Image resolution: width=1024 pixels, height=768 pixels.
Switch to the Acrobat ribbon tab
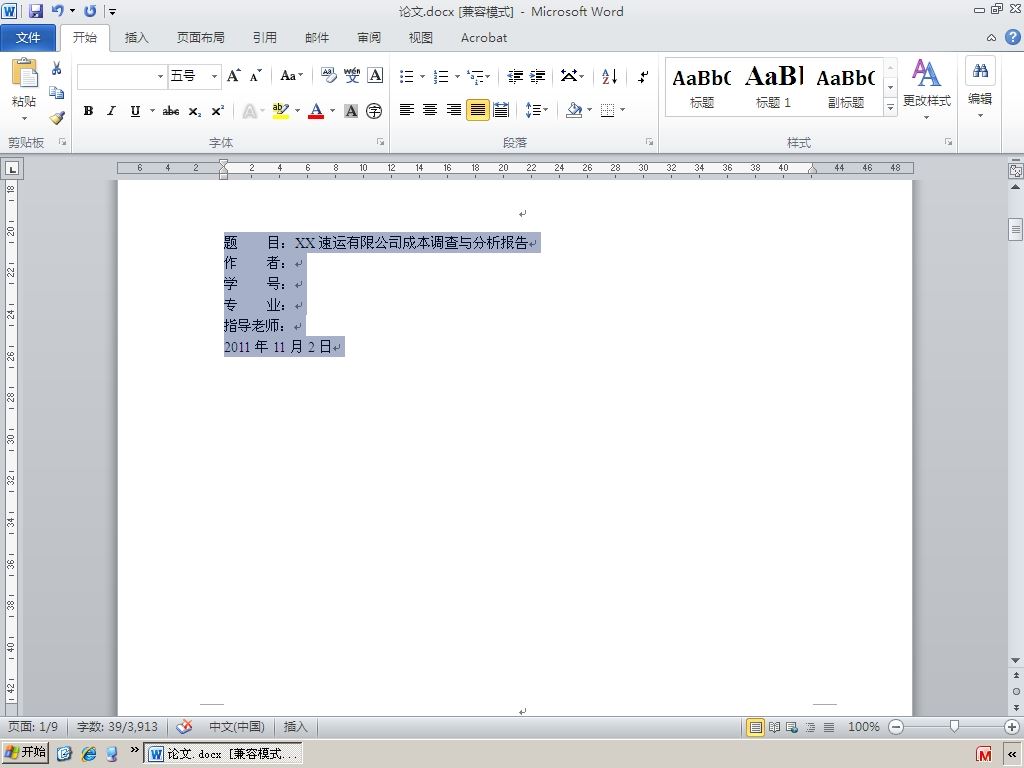click(484, 38)
